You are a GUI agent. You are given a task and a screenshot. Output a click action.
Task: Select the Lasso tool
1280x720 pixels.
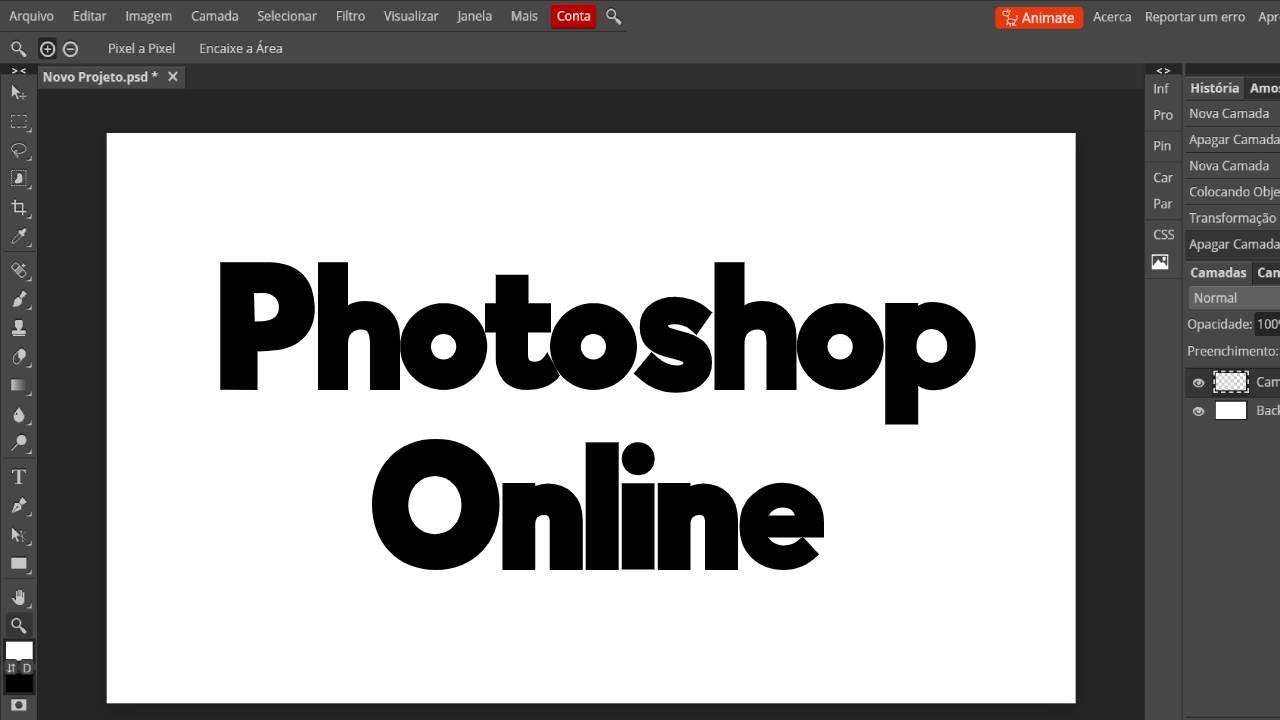(18, 150)
